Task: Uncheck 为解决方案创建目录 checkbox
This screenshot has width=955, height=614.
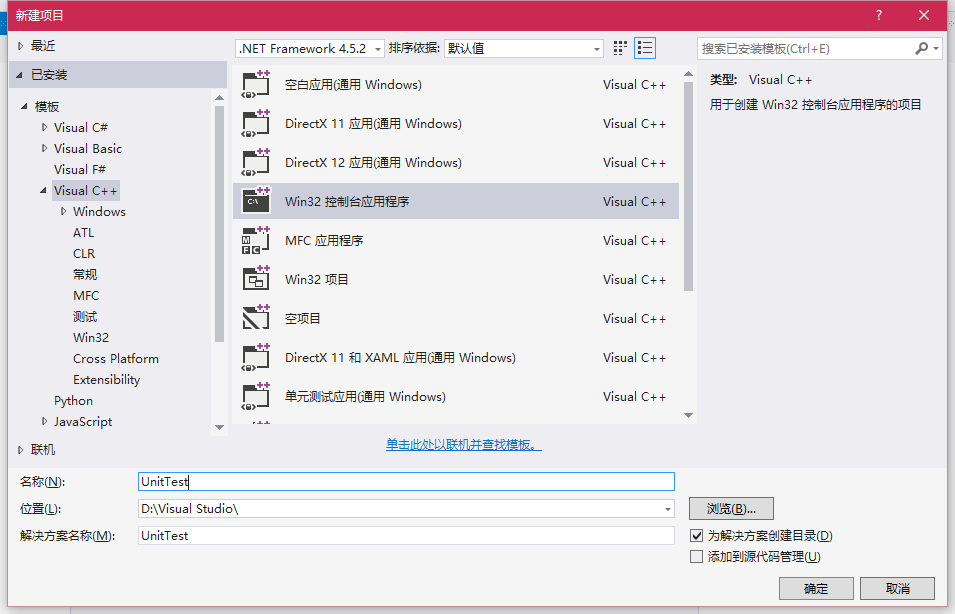Action: coord(697,536)
